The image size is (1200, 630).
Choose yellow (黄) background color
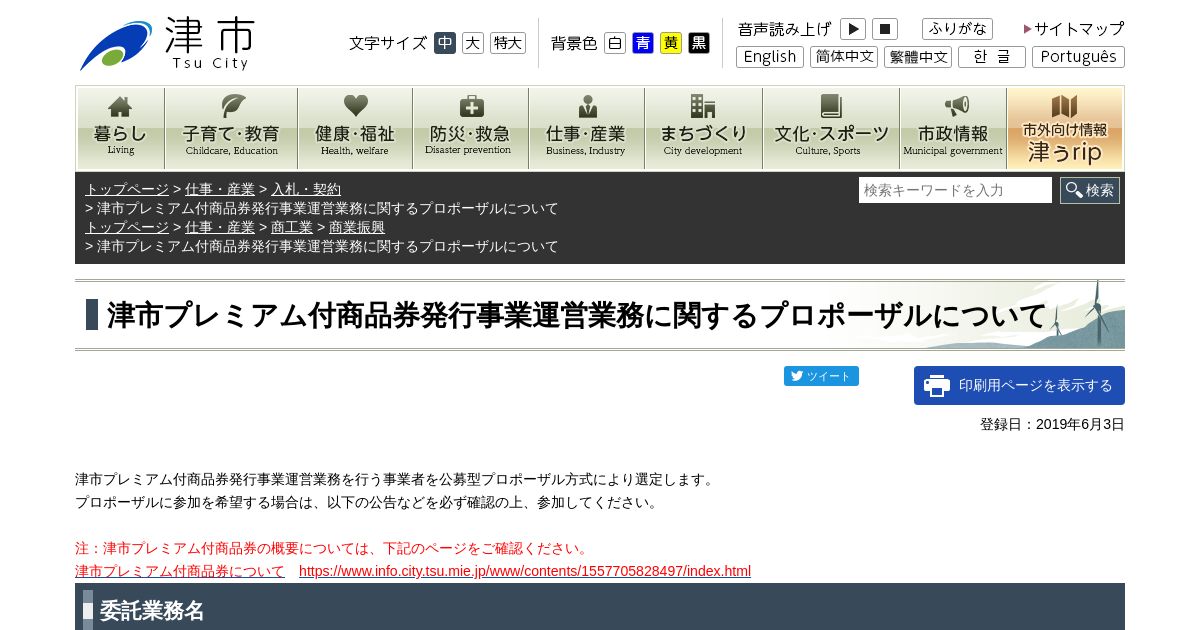(671, 43)
